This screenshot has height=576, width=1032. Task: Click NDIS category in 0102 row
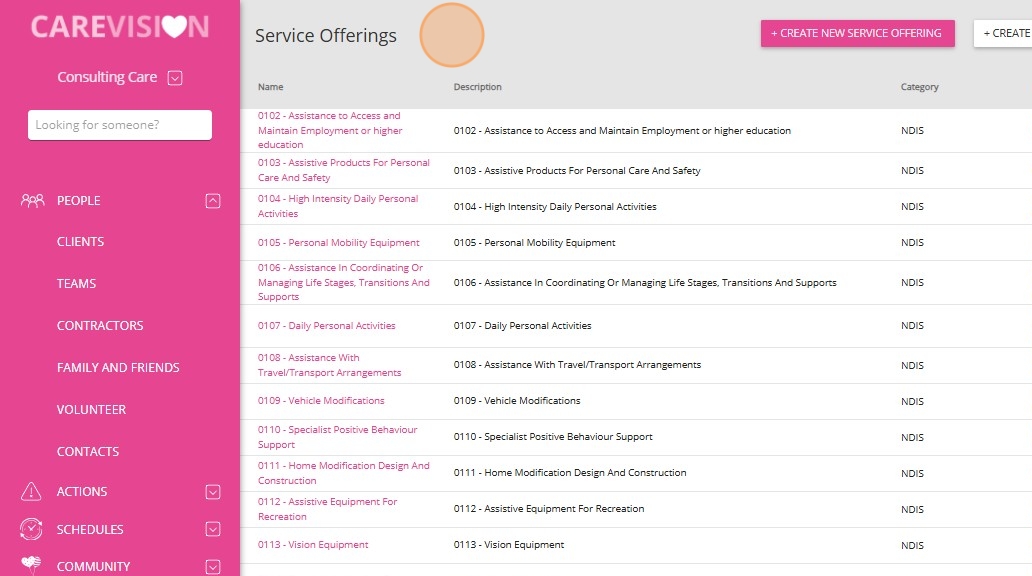(x=912, y=131)
